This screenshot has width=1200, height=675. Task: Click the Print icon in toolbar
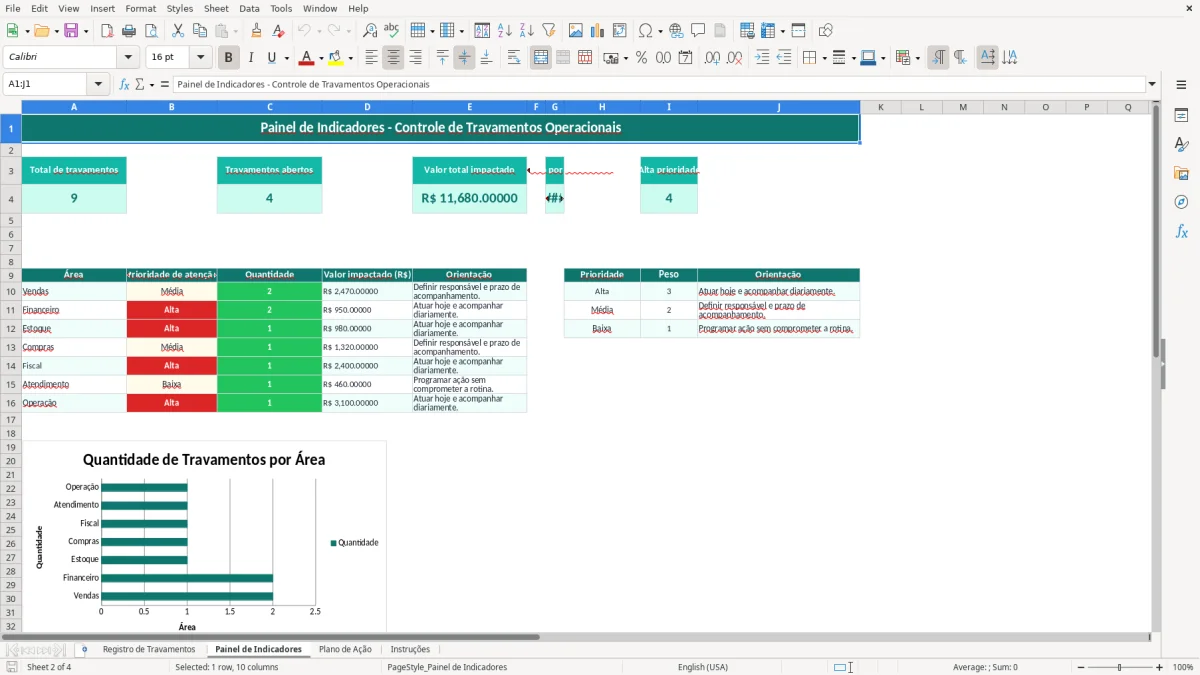(x=129, y=31)
